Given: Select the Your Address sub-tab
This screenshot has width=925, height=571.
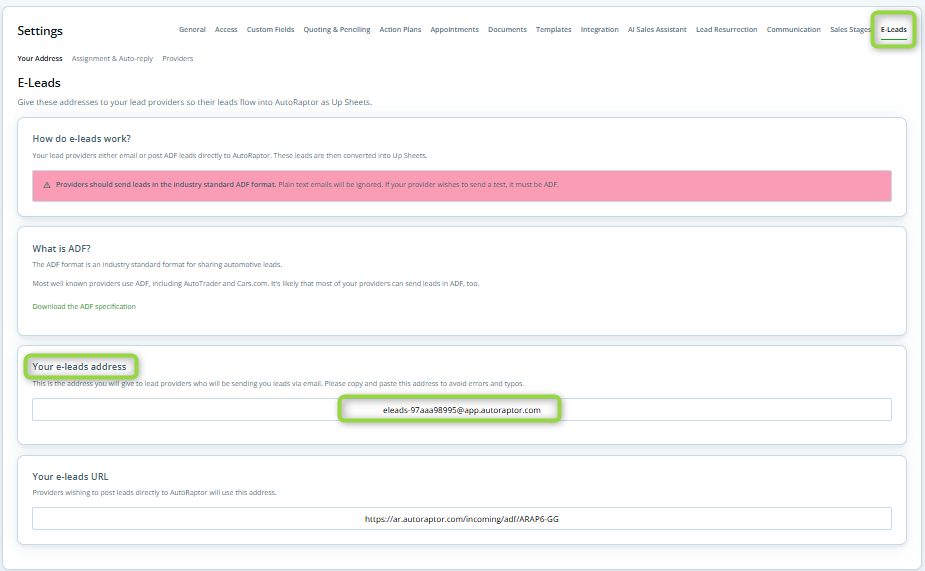Looking at the screenshot, I should click(x=40, y=58).
